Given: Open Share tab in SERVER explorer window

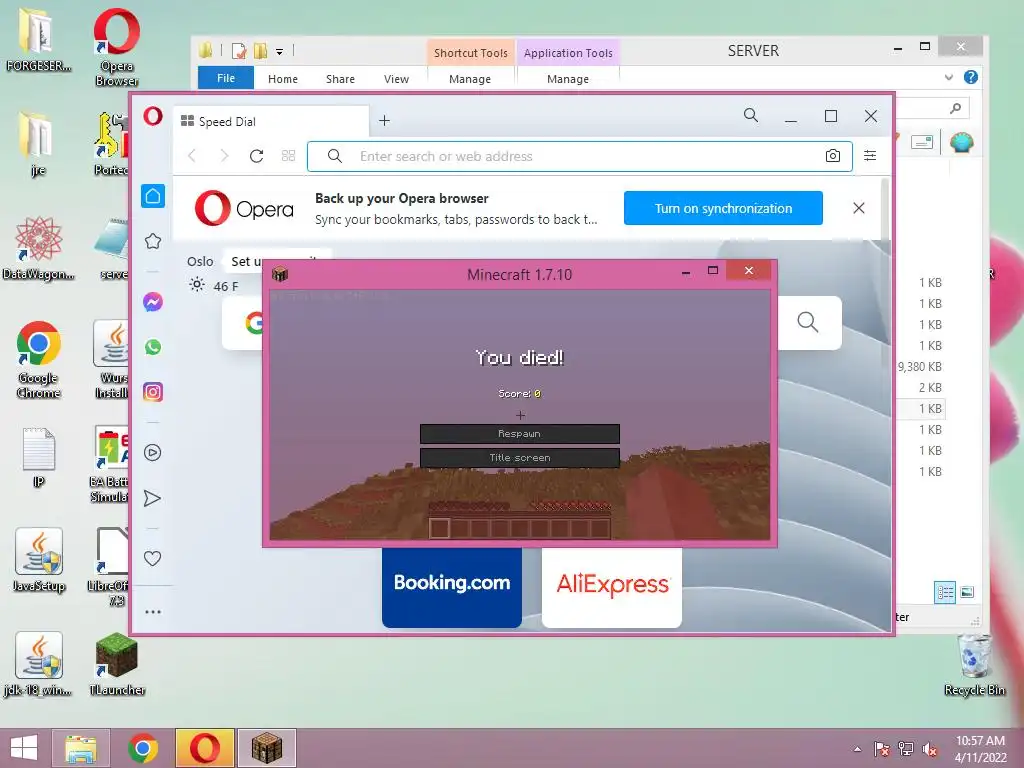Looking at the screenshot, I should click(340, 79).
